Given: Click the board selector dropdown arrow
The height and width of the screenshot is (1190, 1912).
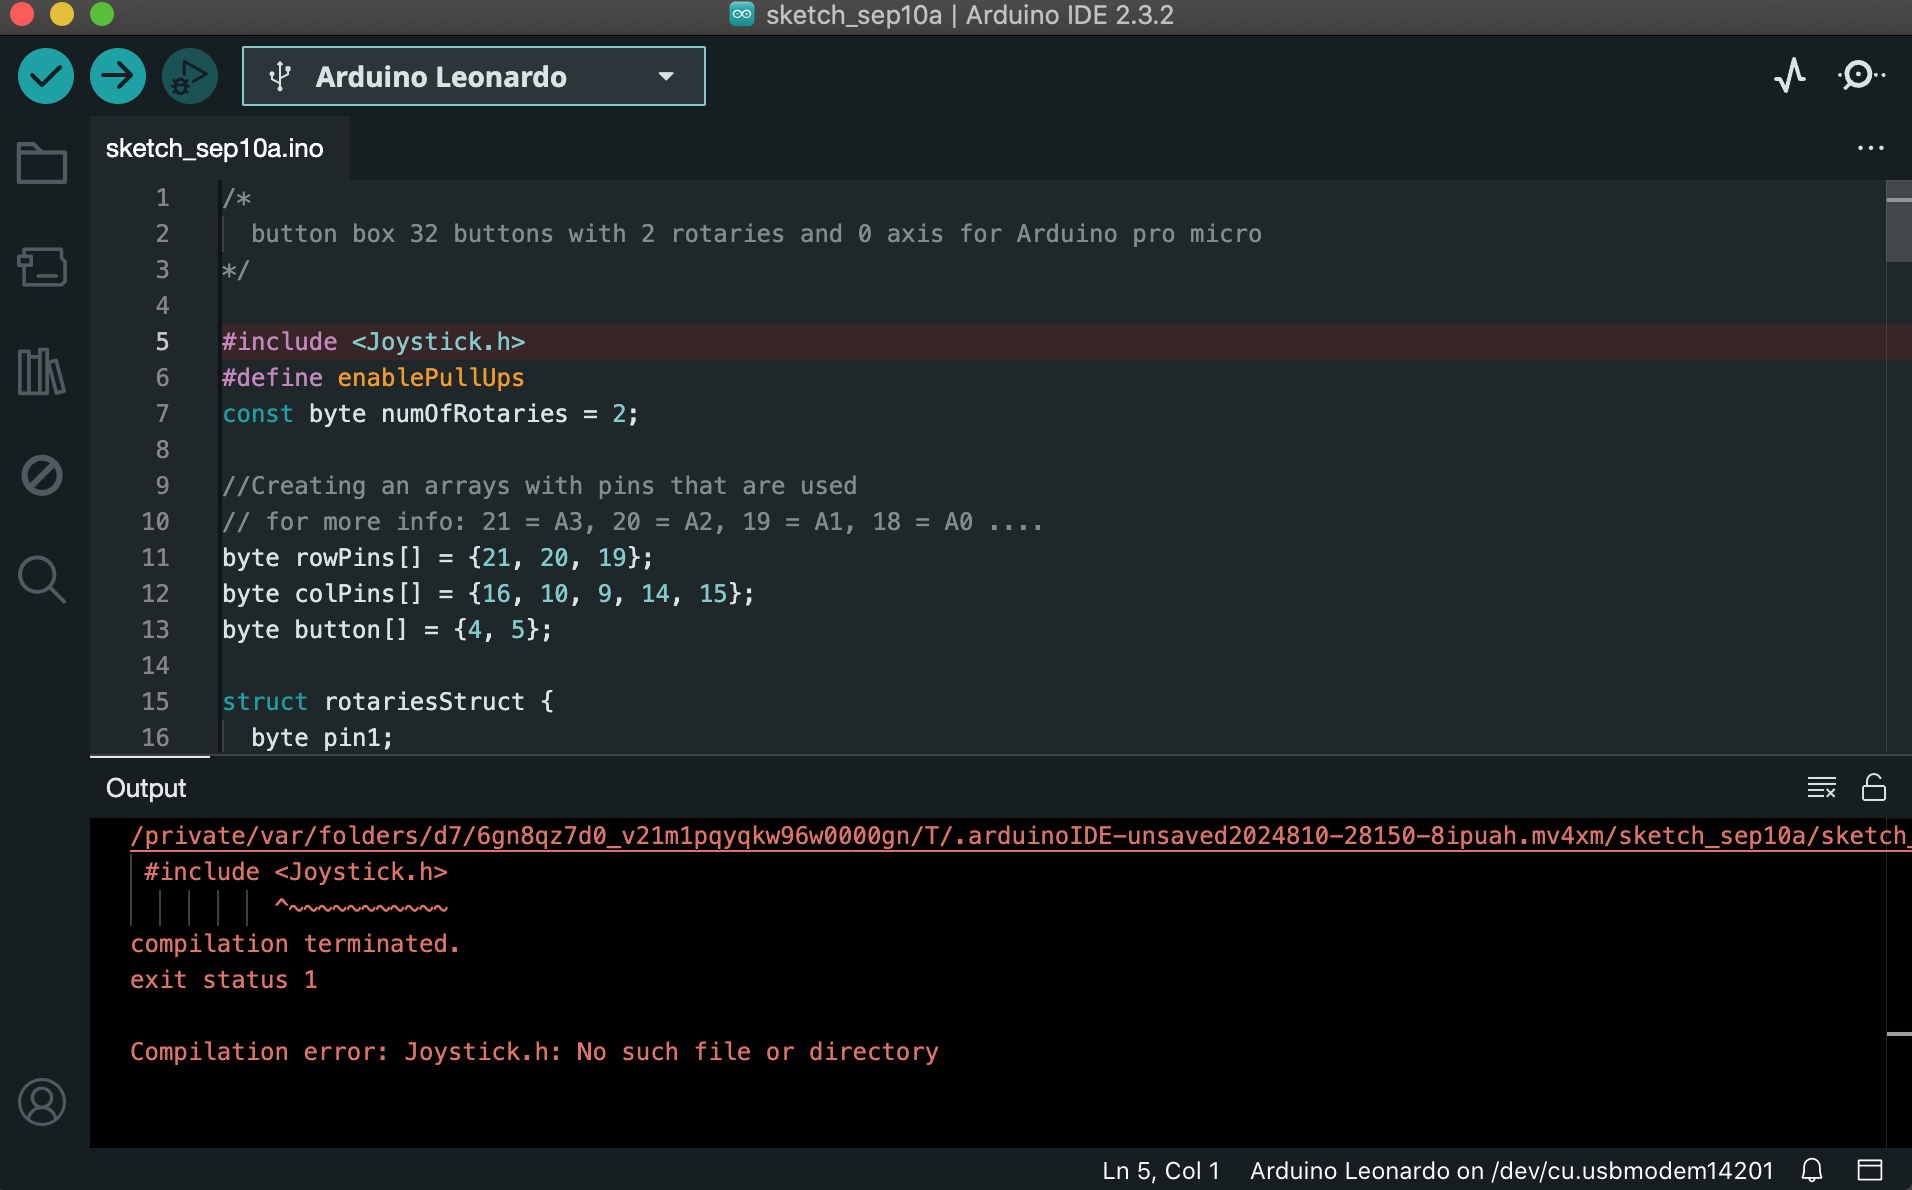Looking at the screenshot, I should point(666,76).
